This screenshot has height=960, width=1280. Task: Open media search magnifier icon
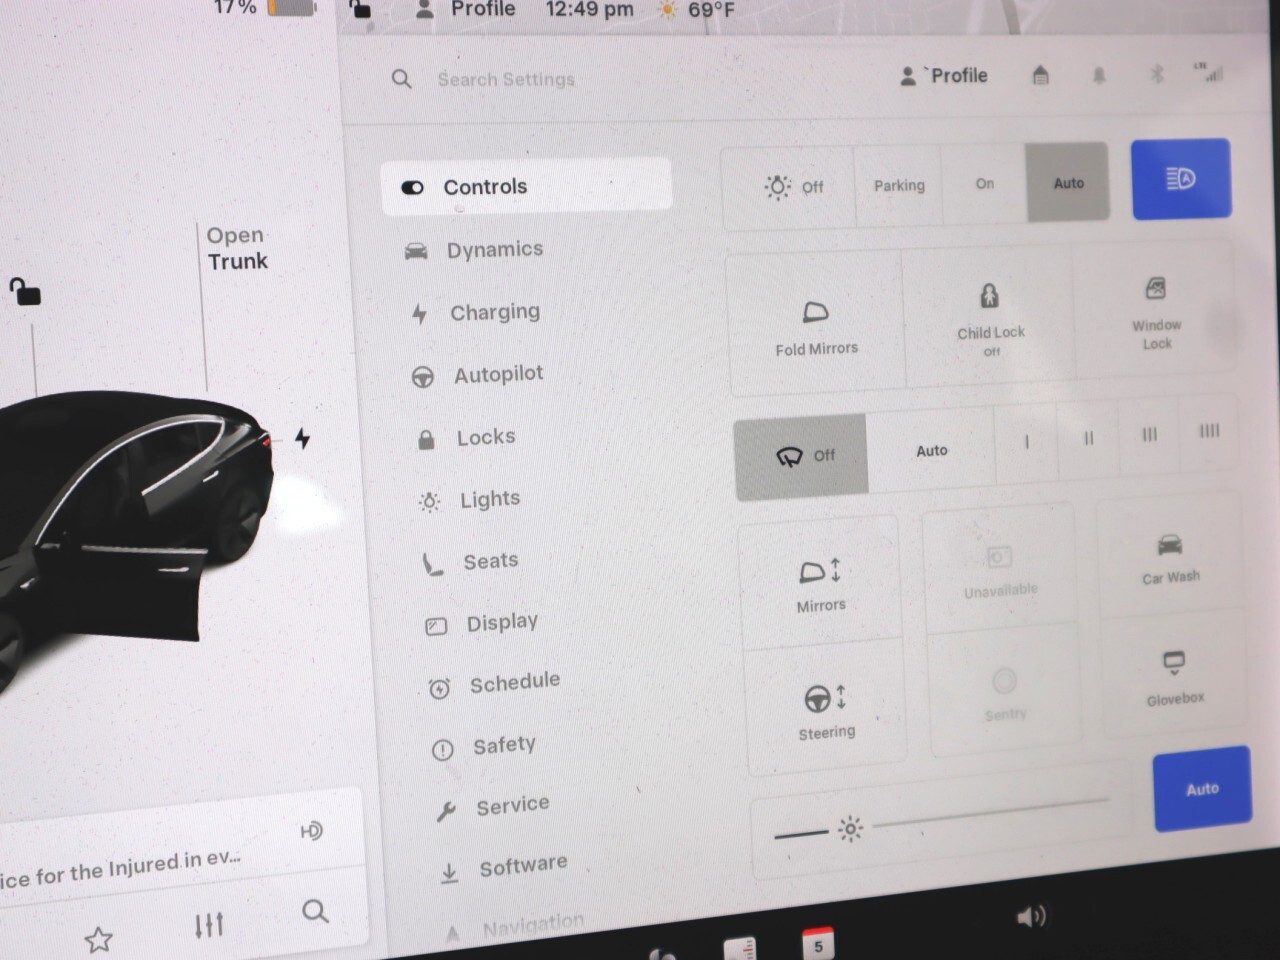[315, 911]
